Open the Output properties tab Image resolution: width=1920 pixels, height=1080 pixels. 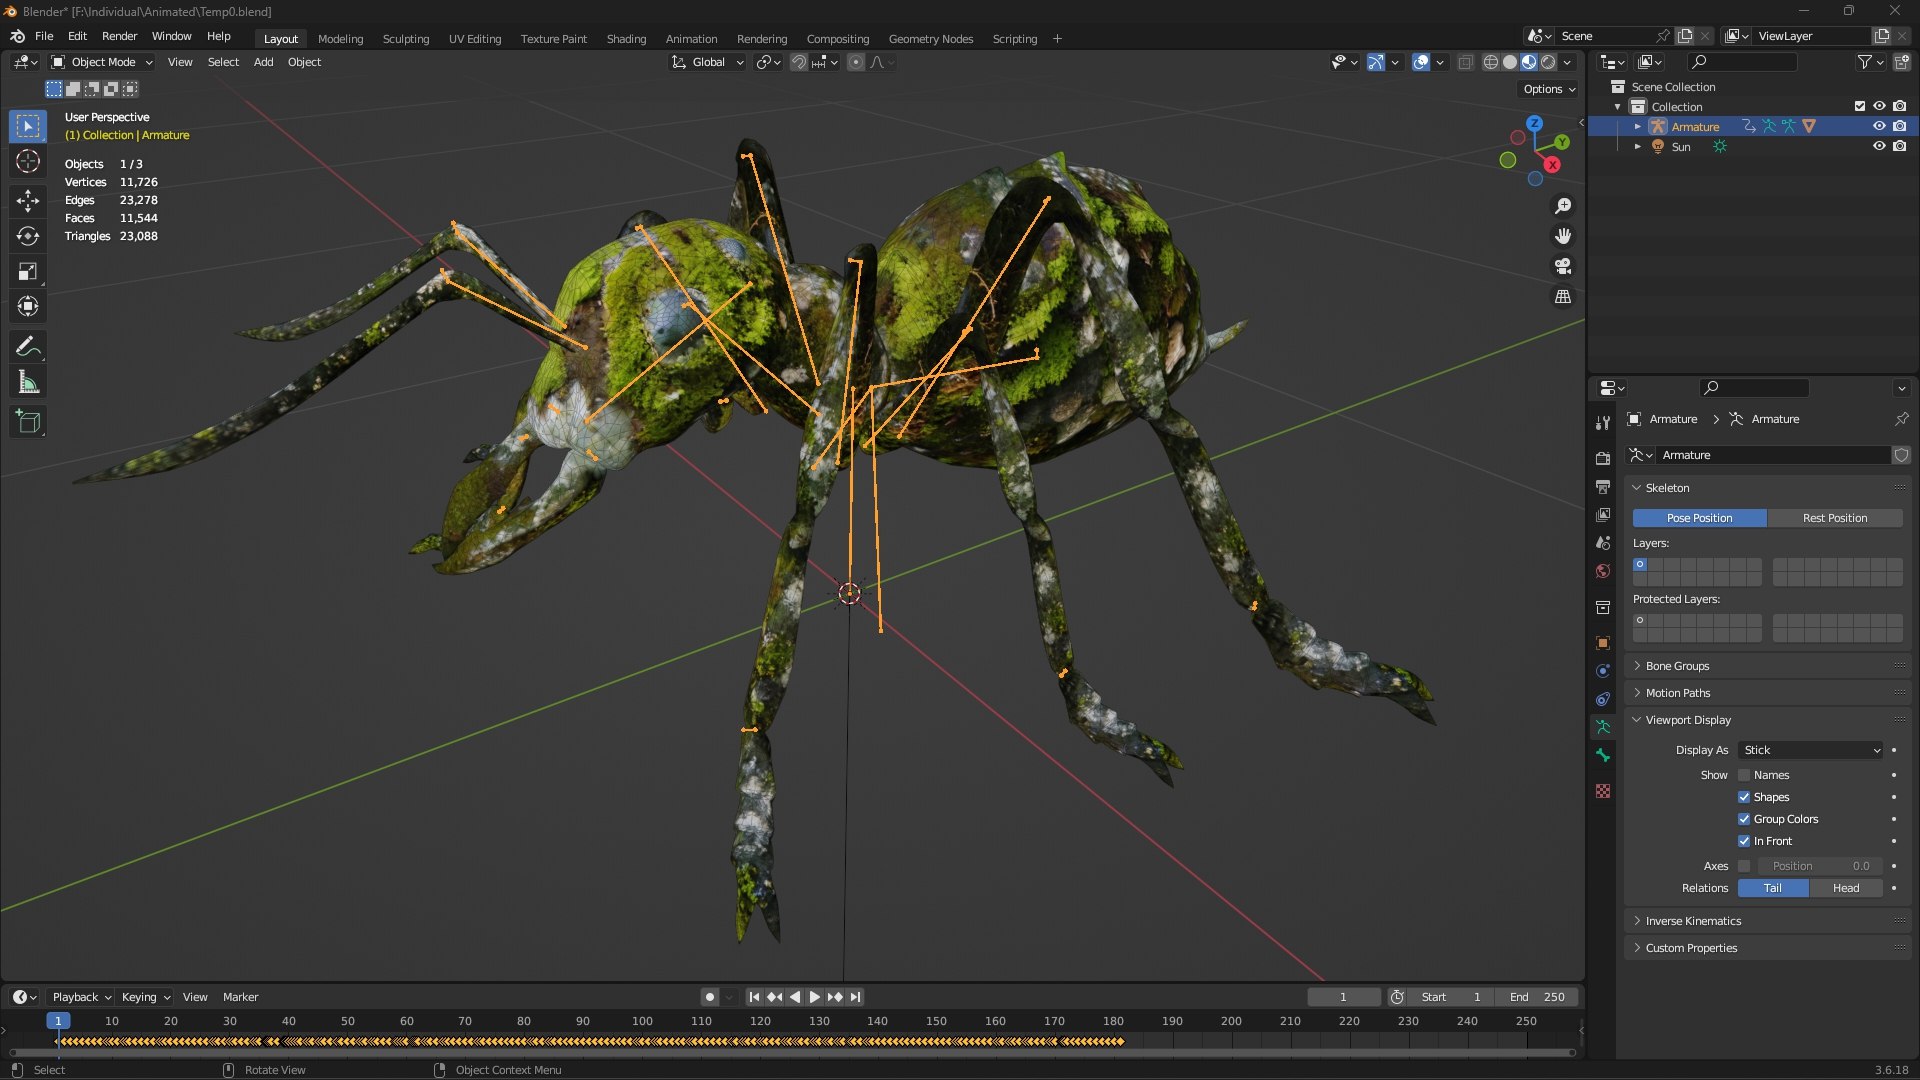(1603, 487)
